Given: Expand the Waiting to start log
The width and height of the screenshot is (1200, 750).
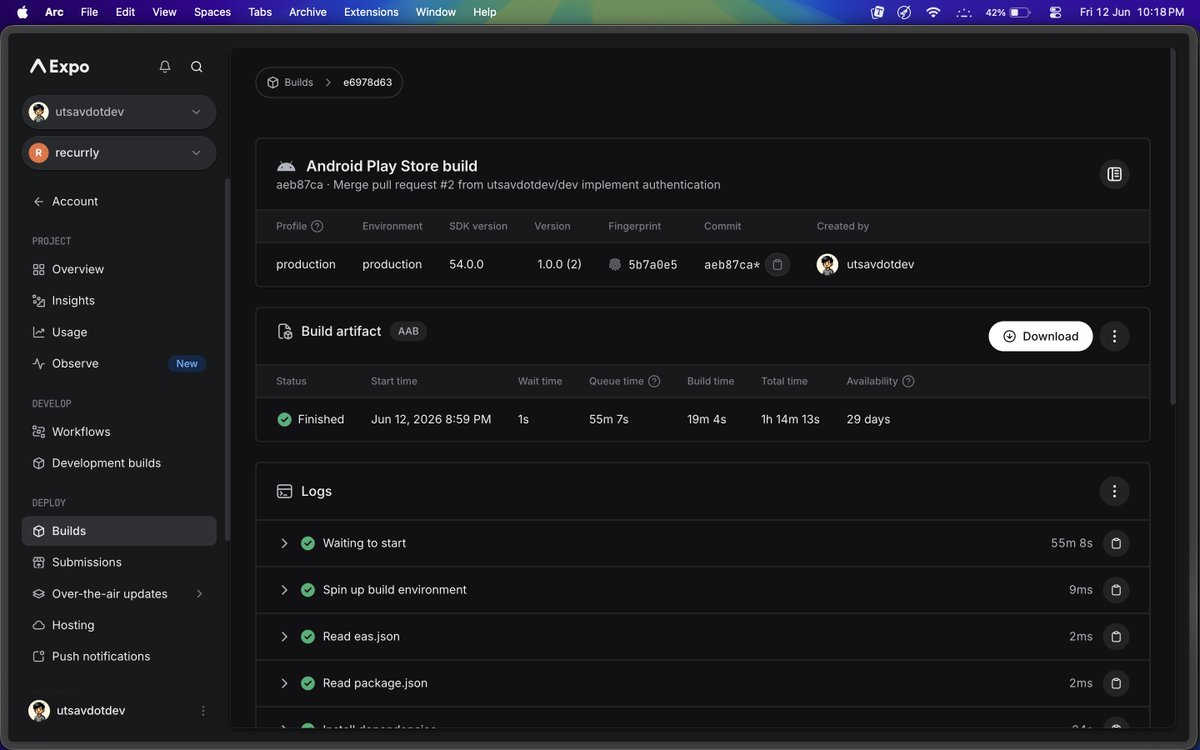Looking at the screenshot, I should point(284,543).
